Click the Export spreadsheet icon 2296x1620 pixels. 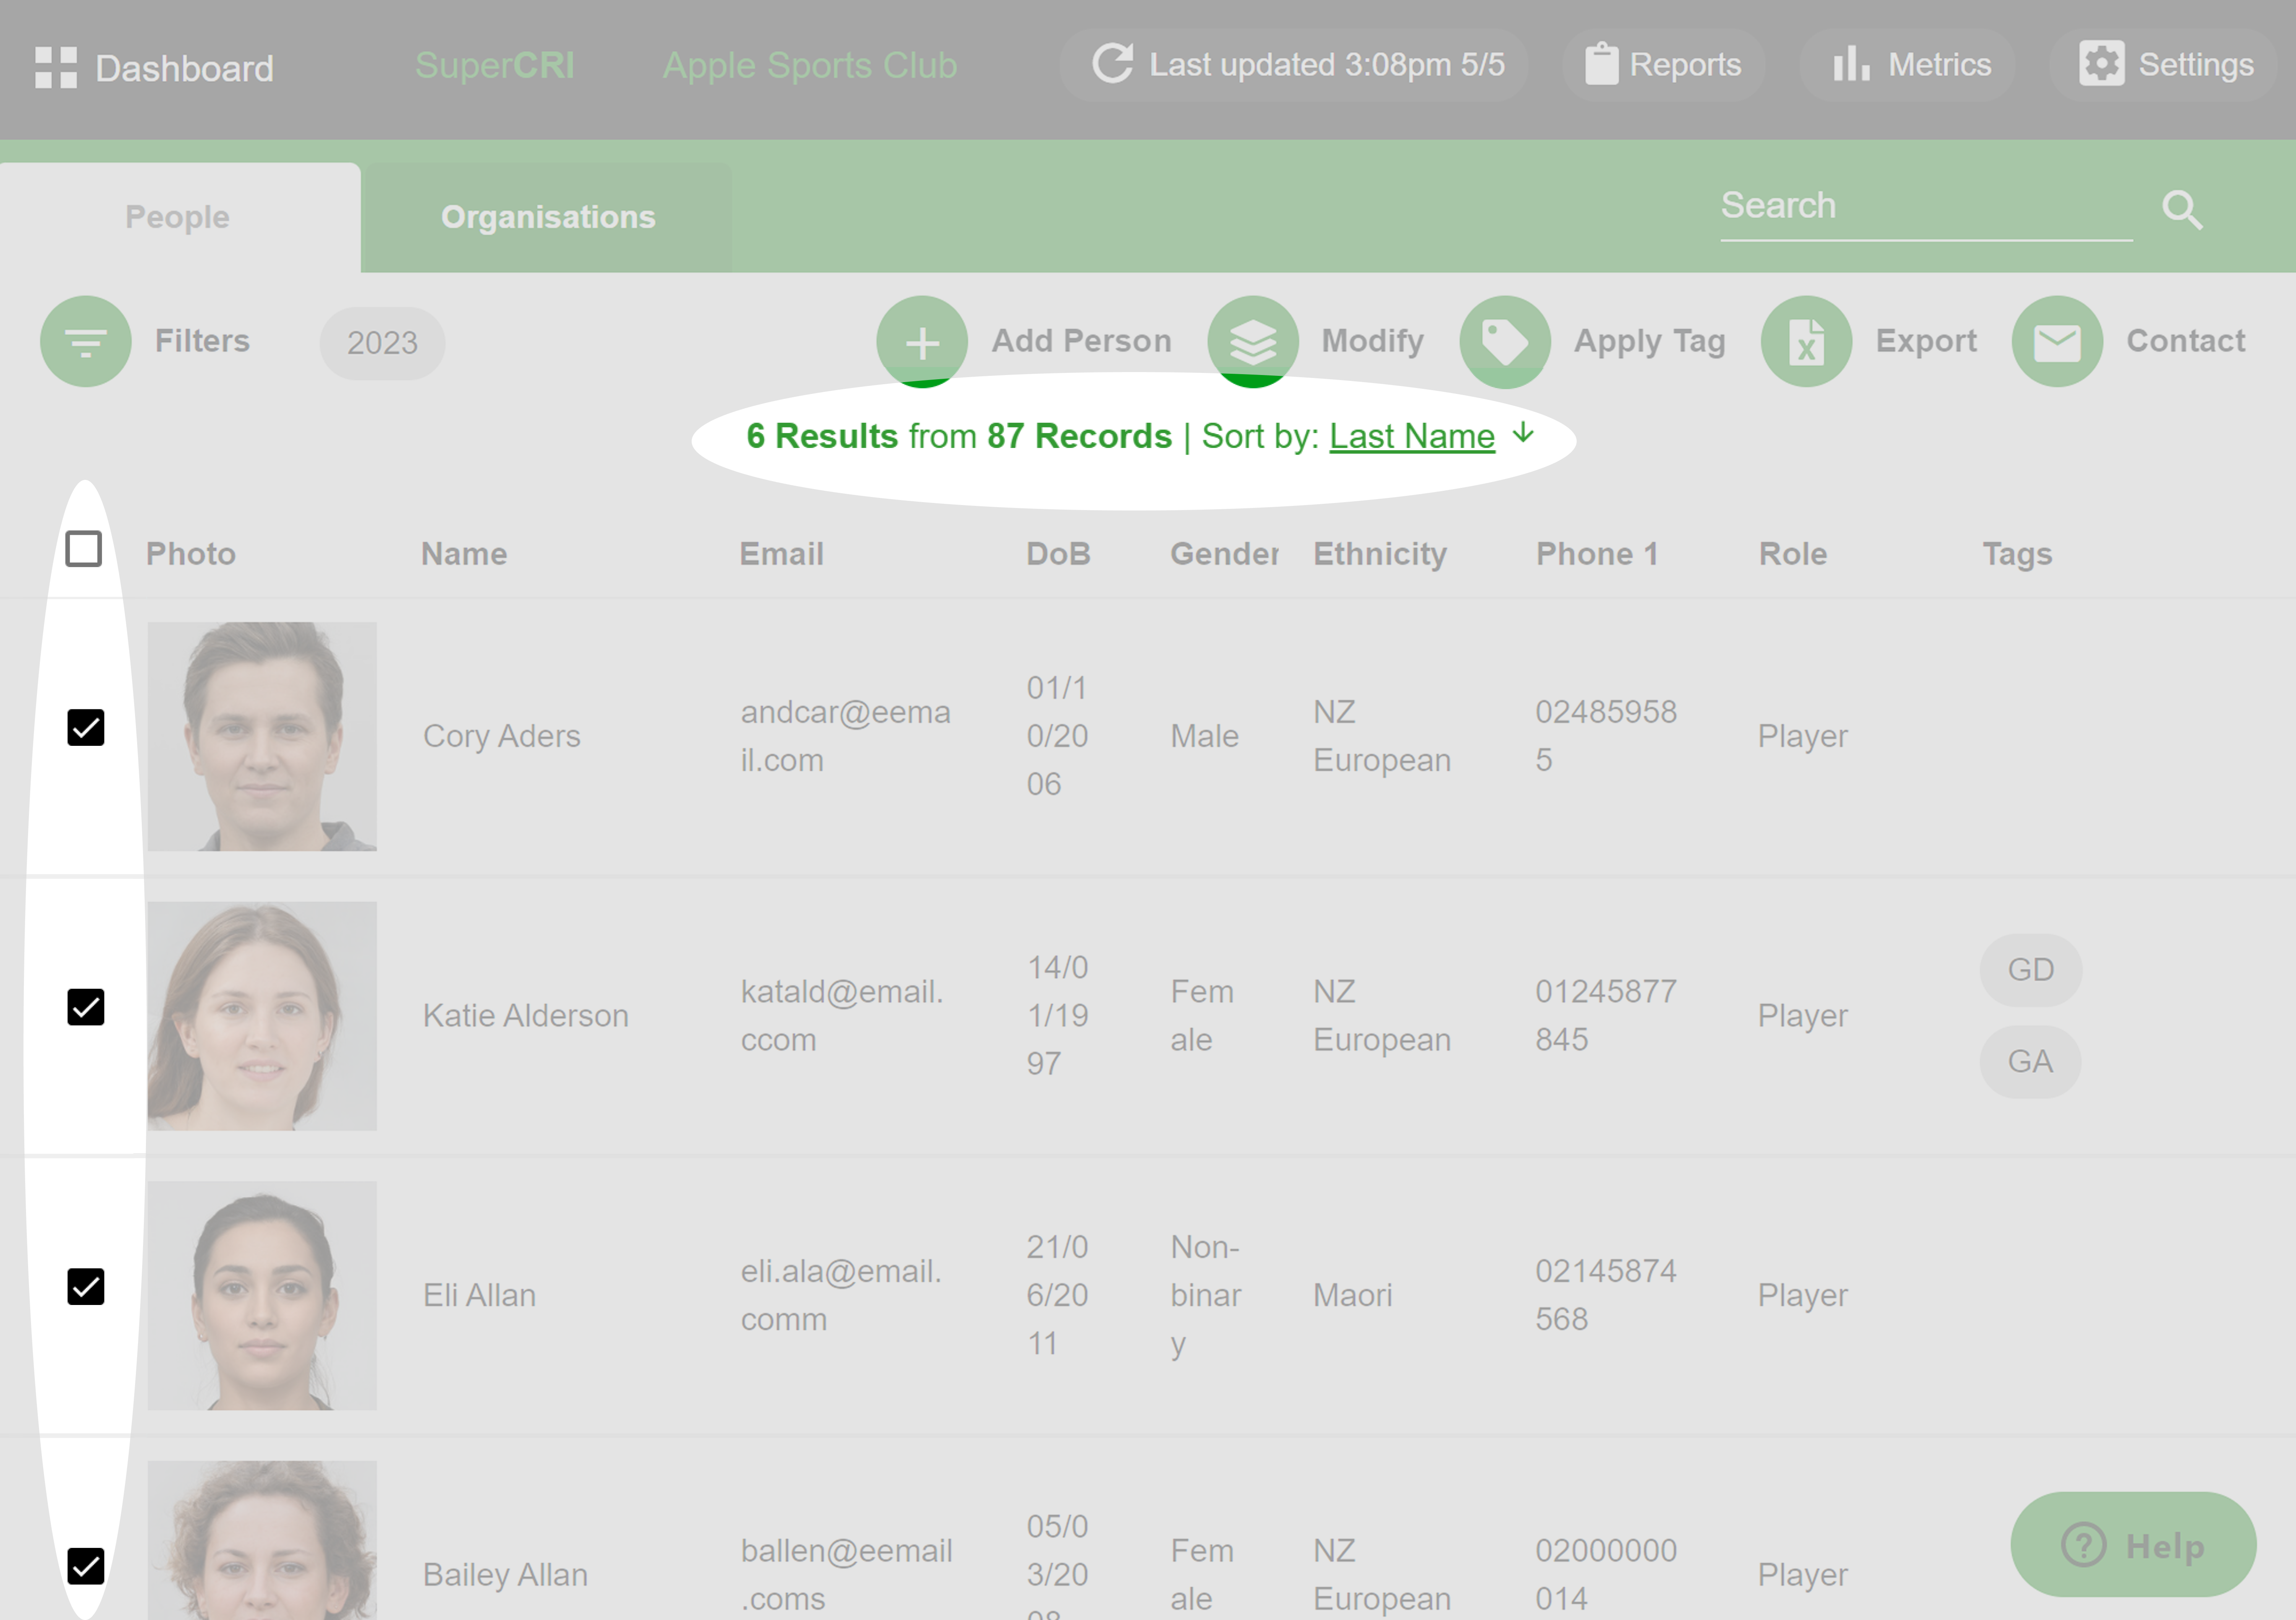coord(1806,341)
